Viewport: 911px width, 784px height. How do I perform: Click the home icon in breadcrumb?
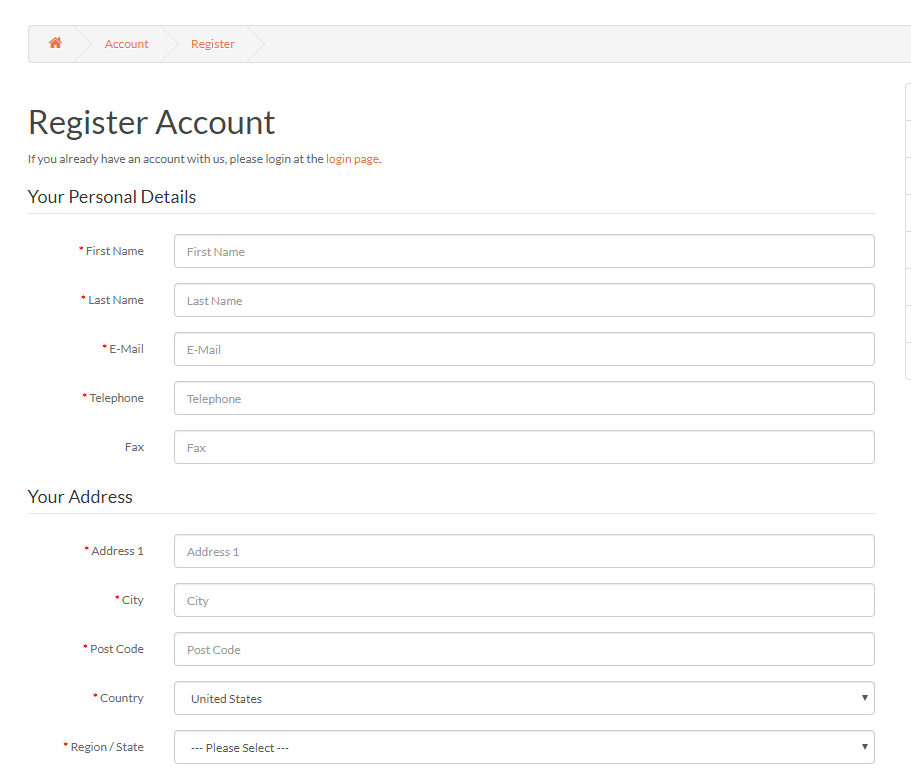pos(55,43)
